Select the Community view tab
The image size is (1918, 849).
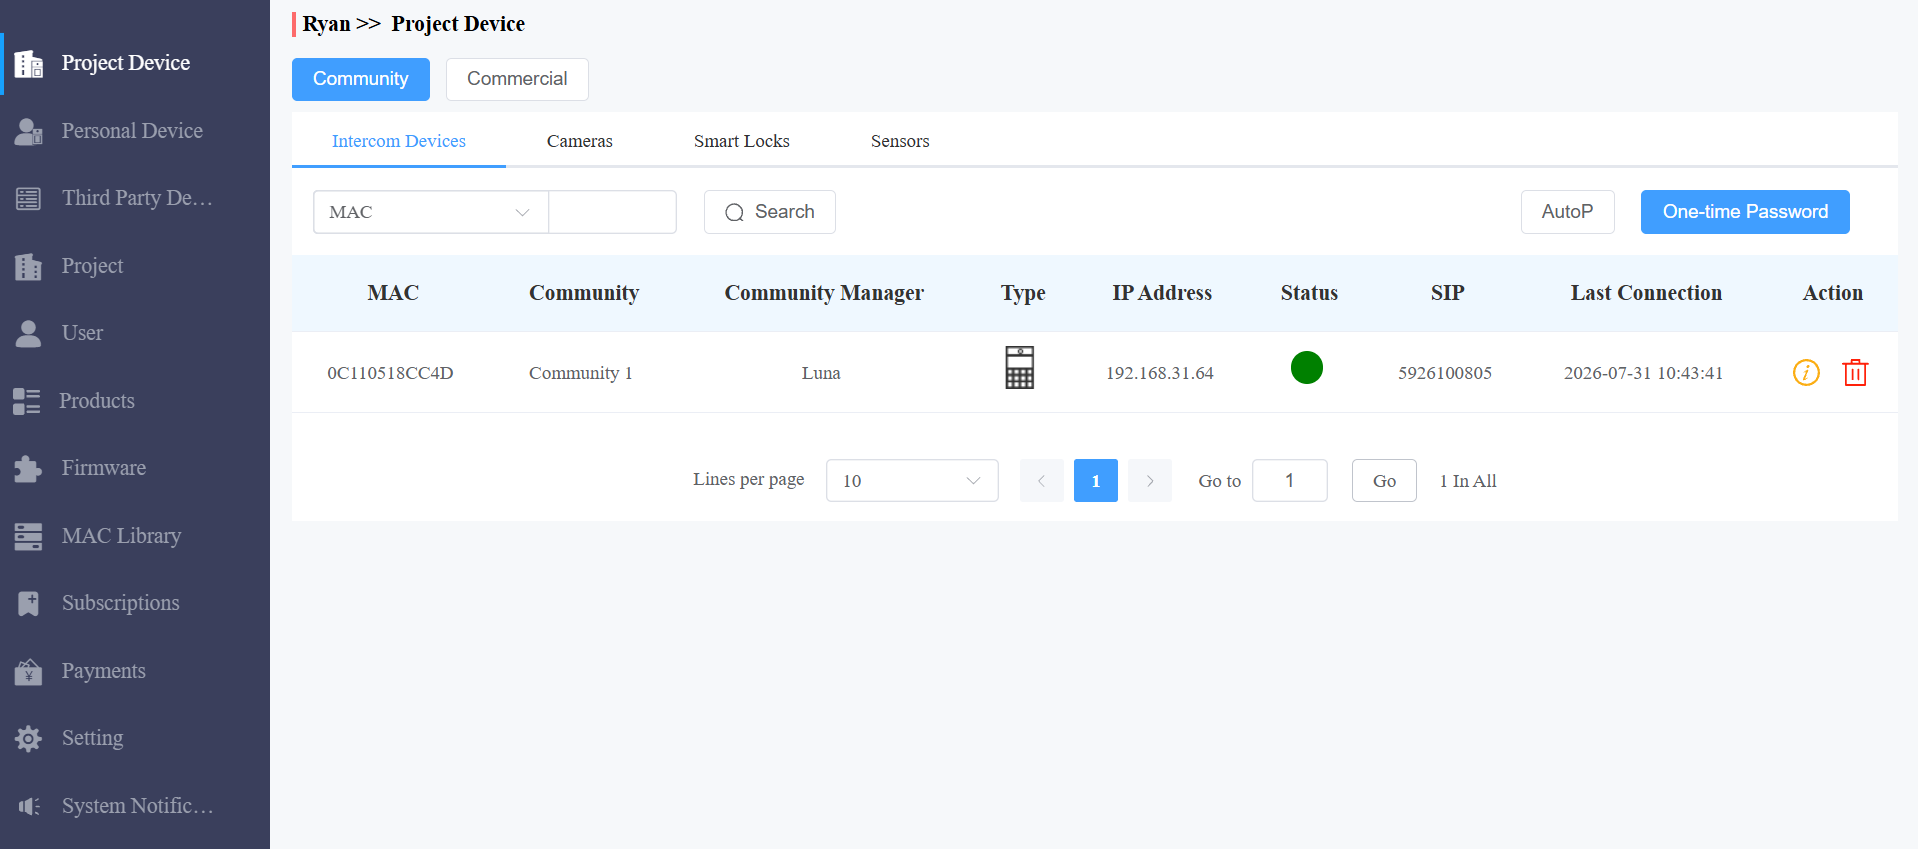[x=361, y=79]
